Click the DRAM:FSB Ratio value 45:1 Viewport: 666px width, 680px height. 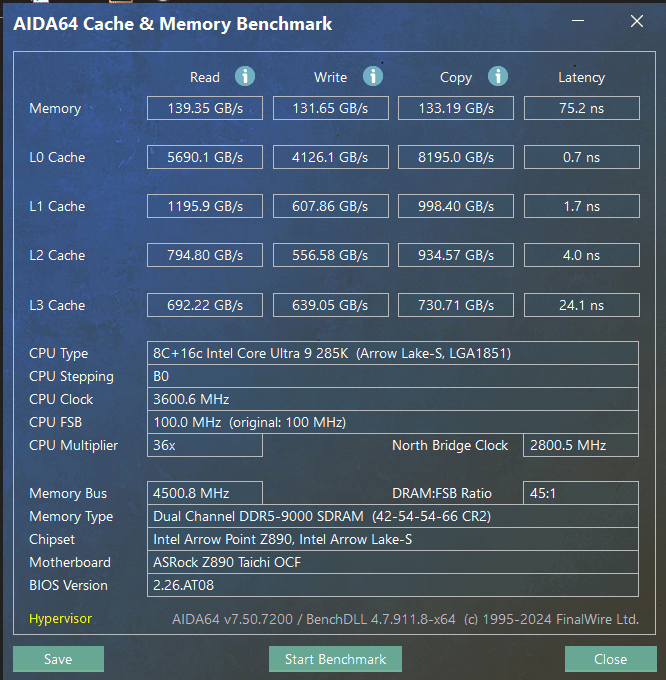(581, 493)
